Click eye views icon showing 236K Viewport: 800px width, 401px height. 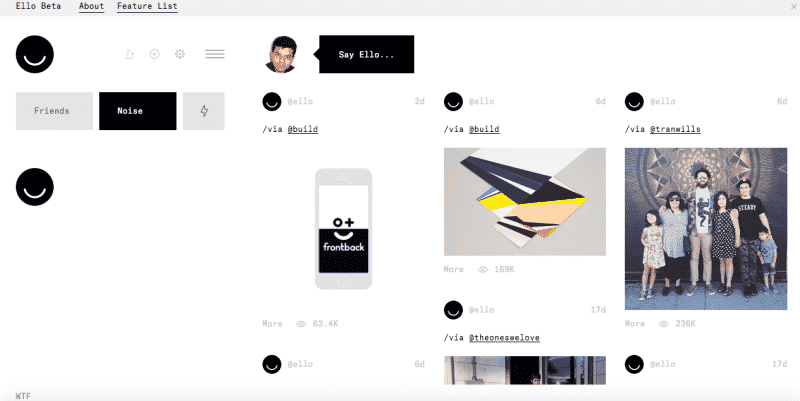tap(663, 324)
